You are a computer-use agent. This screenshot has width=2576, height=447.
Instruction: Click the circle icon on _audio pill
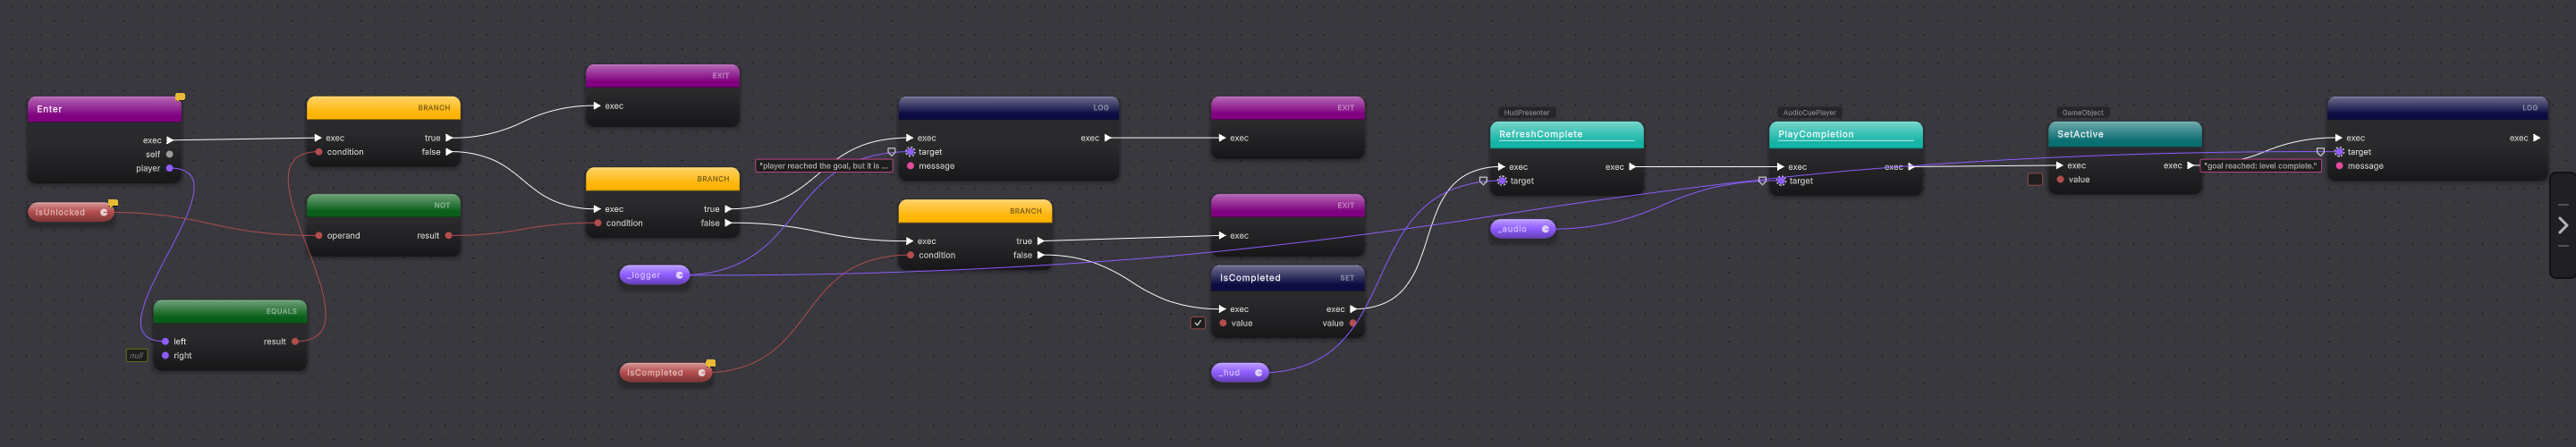click(x=1545, y=229)
